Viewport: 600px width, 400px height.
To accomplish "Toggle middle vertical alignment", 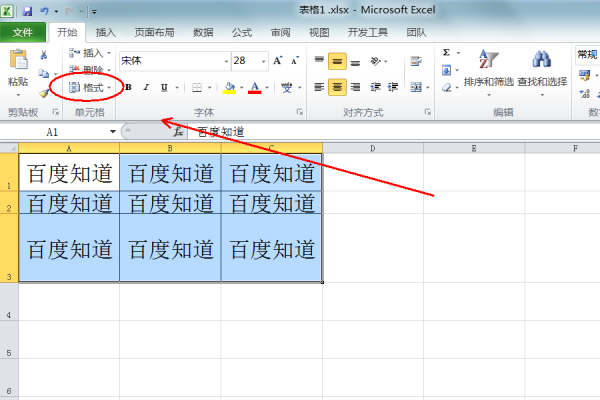I will pyautogui.click(x=337, y=61).
